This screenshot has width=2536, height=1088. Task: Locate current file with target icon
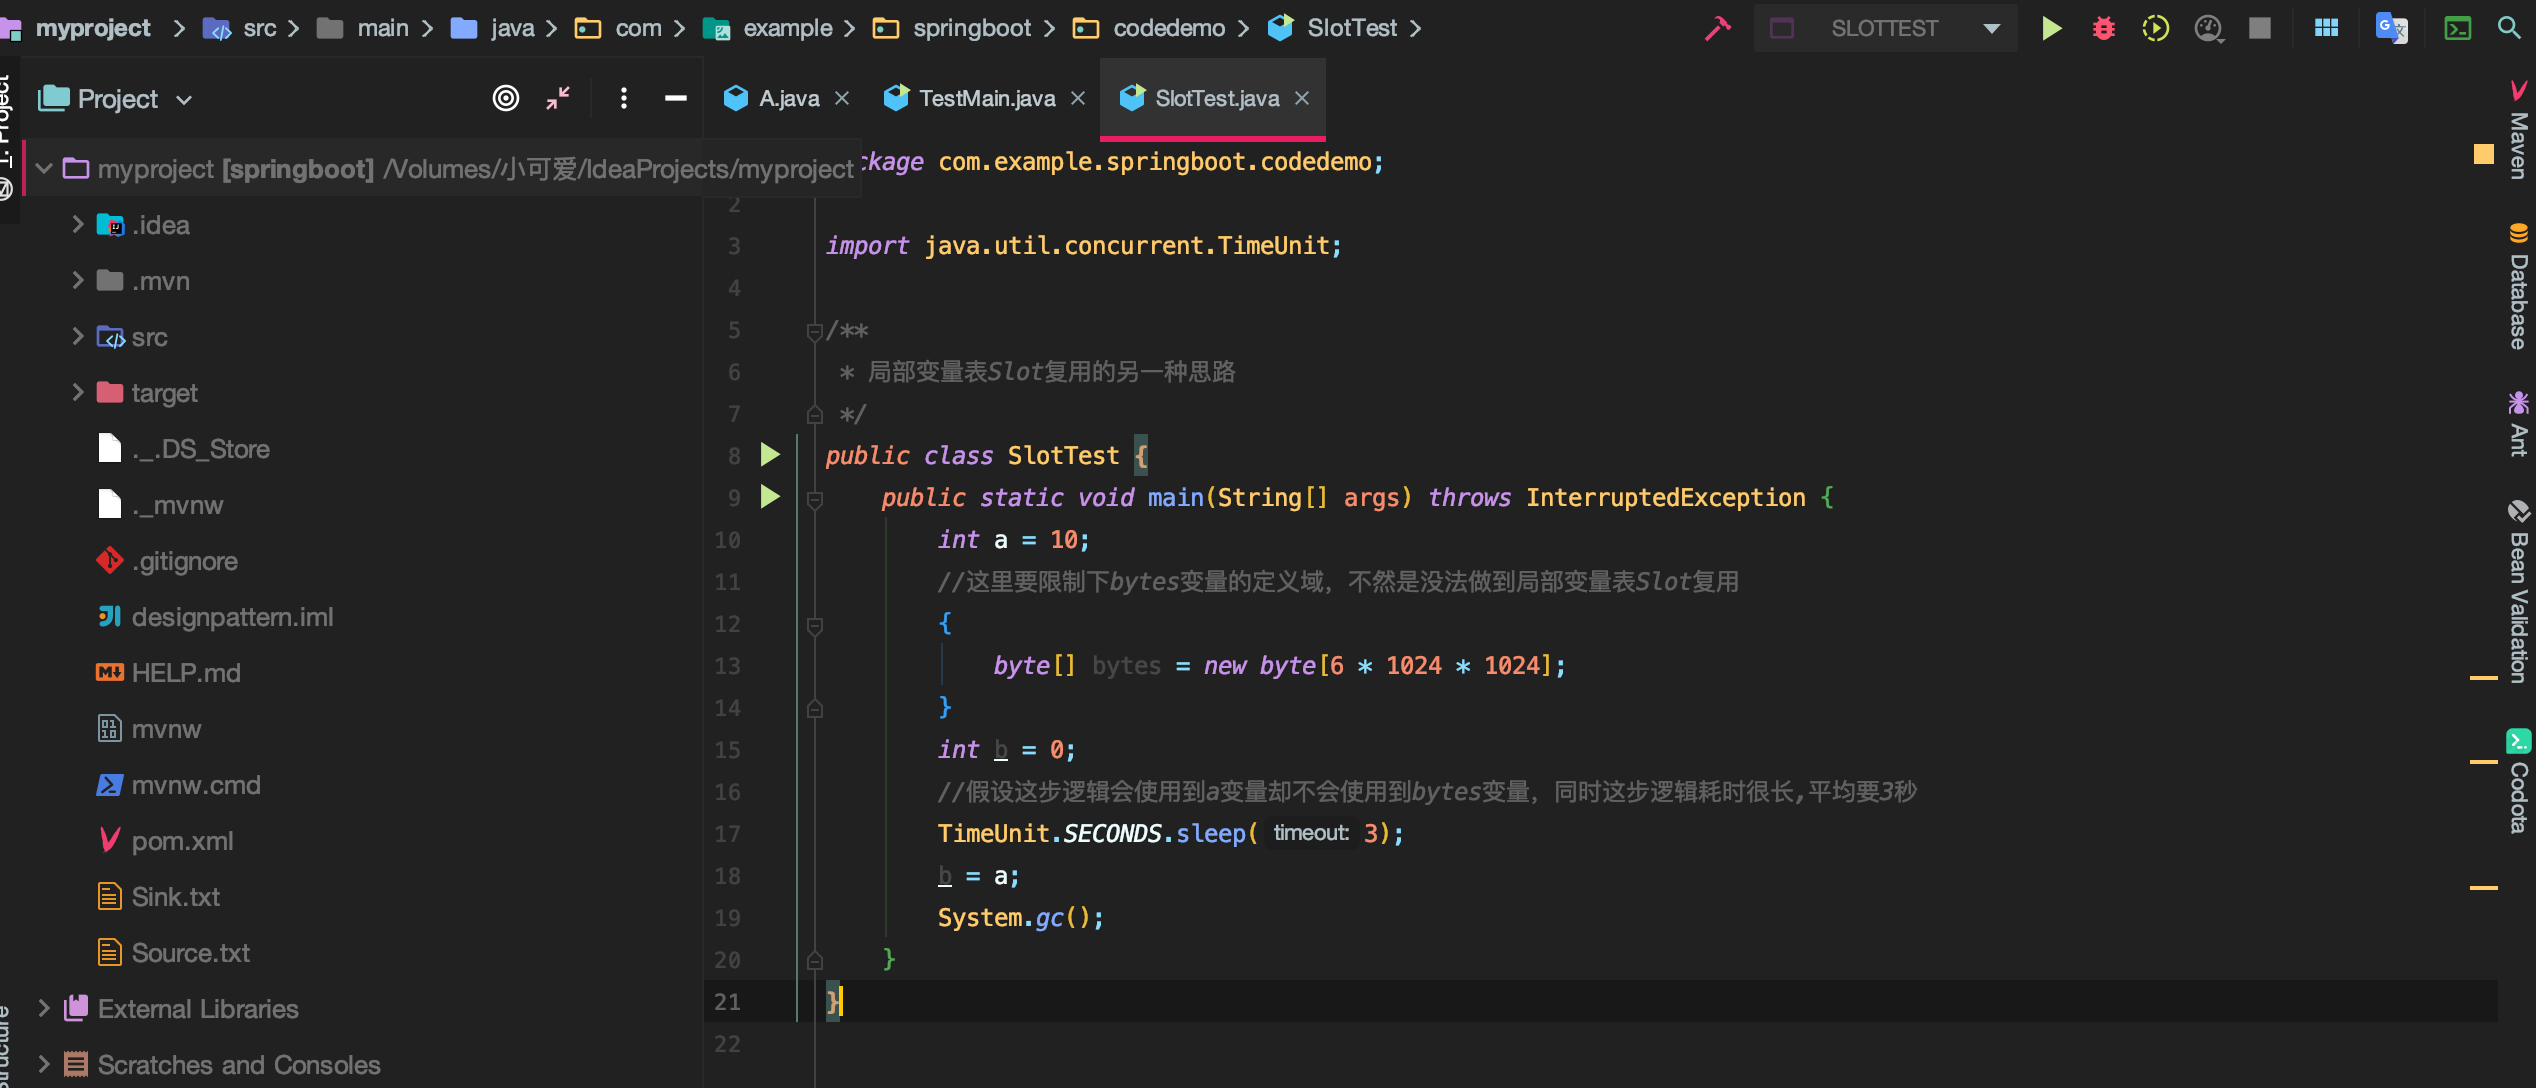[506, 98]
